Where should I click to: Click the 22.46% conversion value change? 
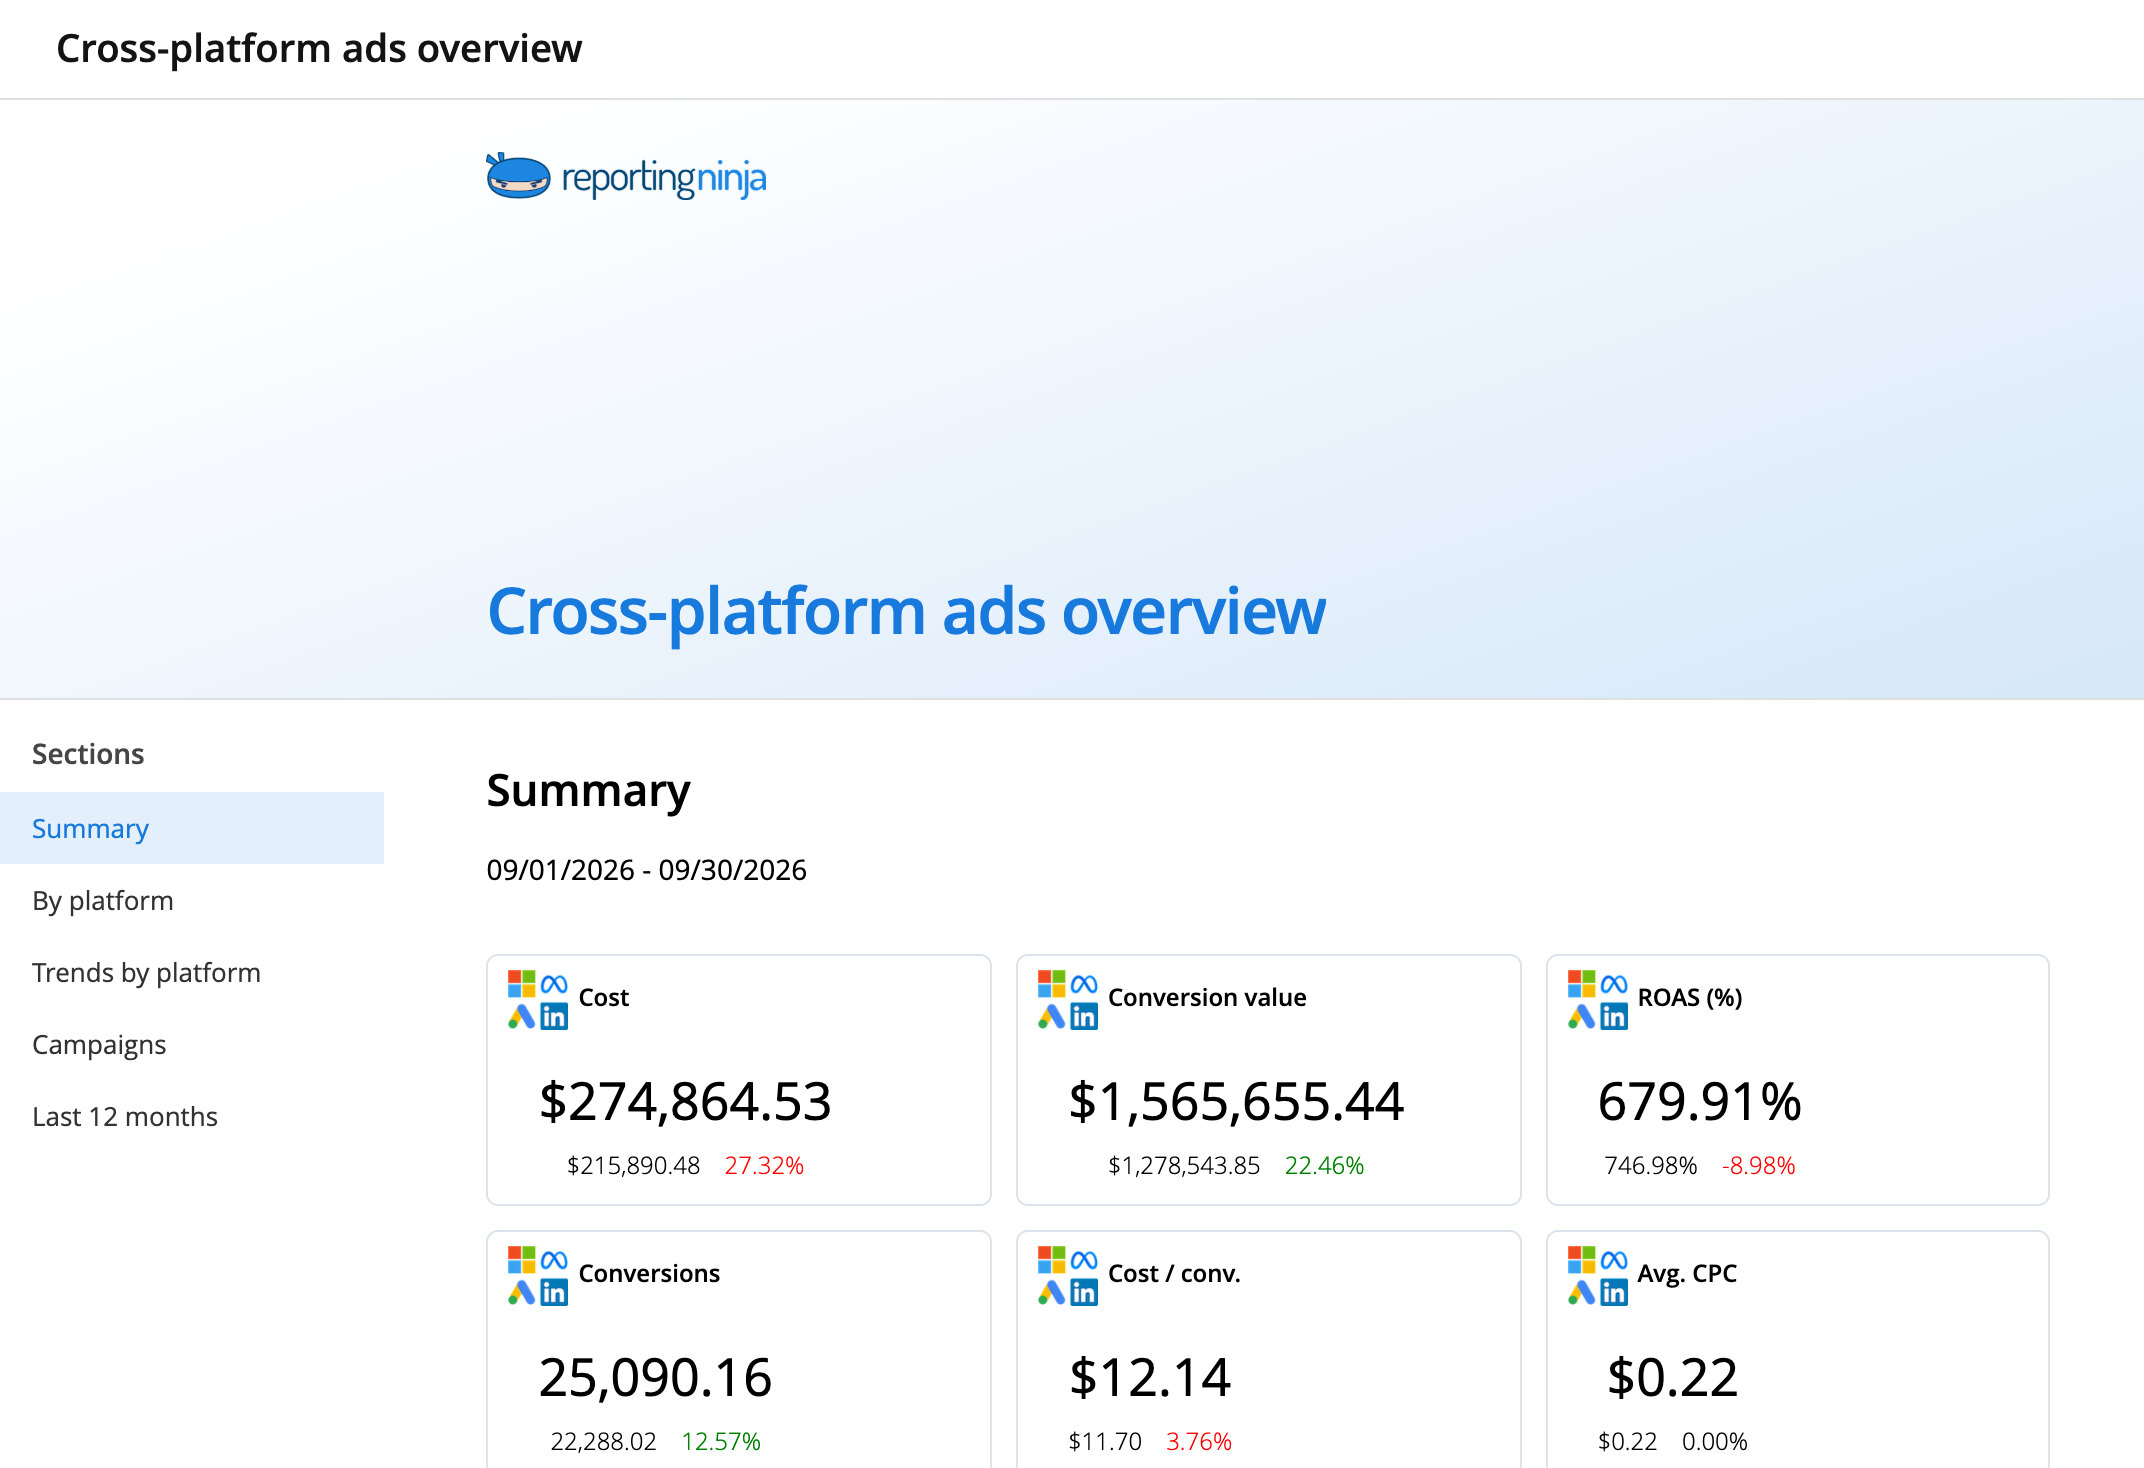point(1324,1165)
